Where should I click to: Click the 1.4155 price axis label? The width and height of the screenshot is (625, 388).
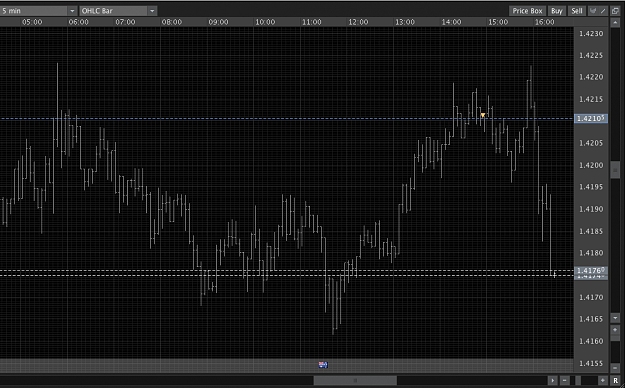coord(591,363)
